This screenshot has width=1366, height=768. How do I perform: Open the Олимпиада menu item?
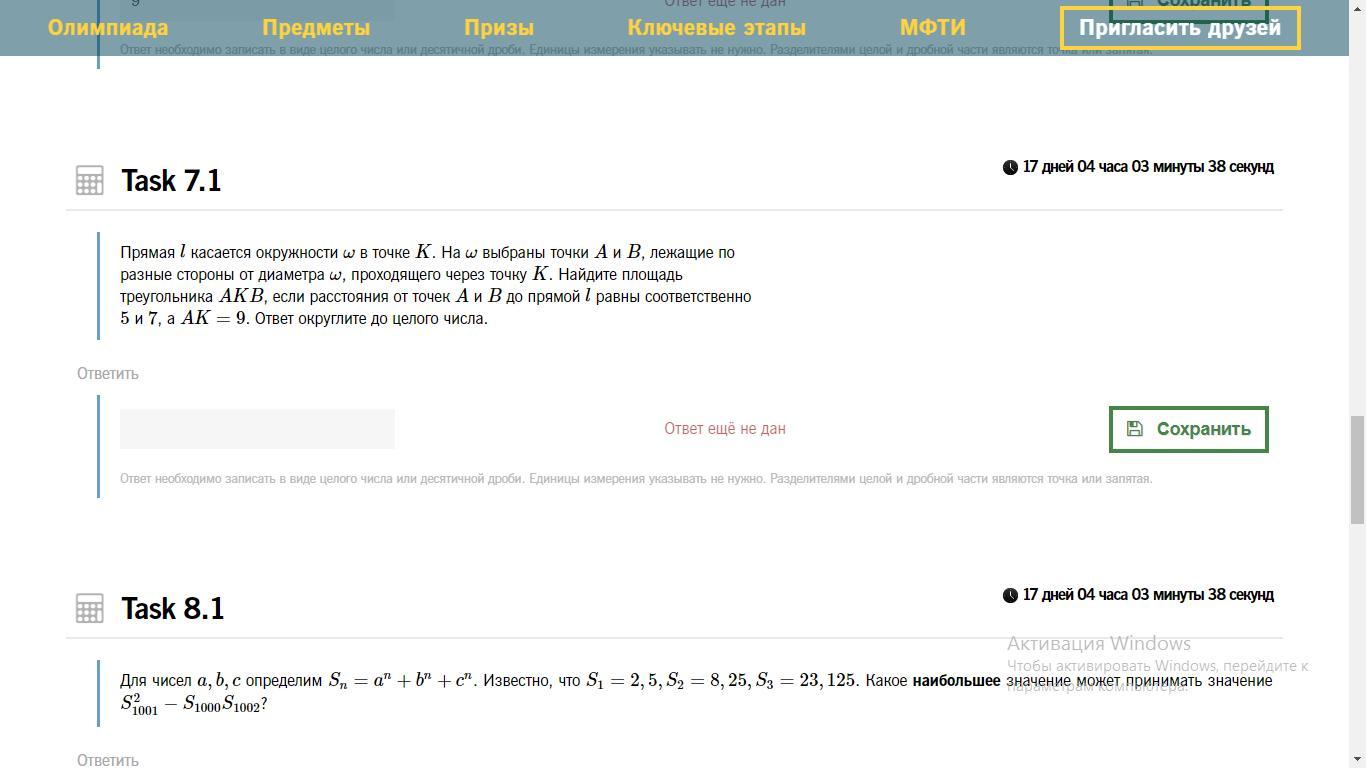108,28
